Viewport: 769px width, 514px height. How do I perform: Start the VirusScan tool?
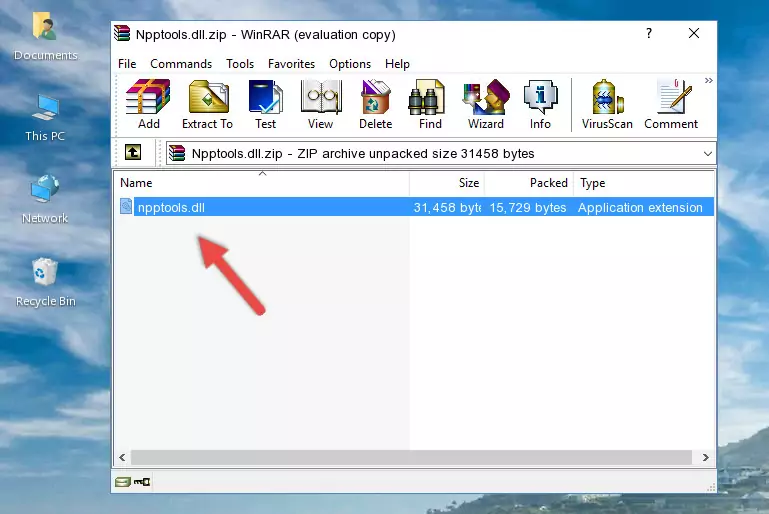point(607,104)
